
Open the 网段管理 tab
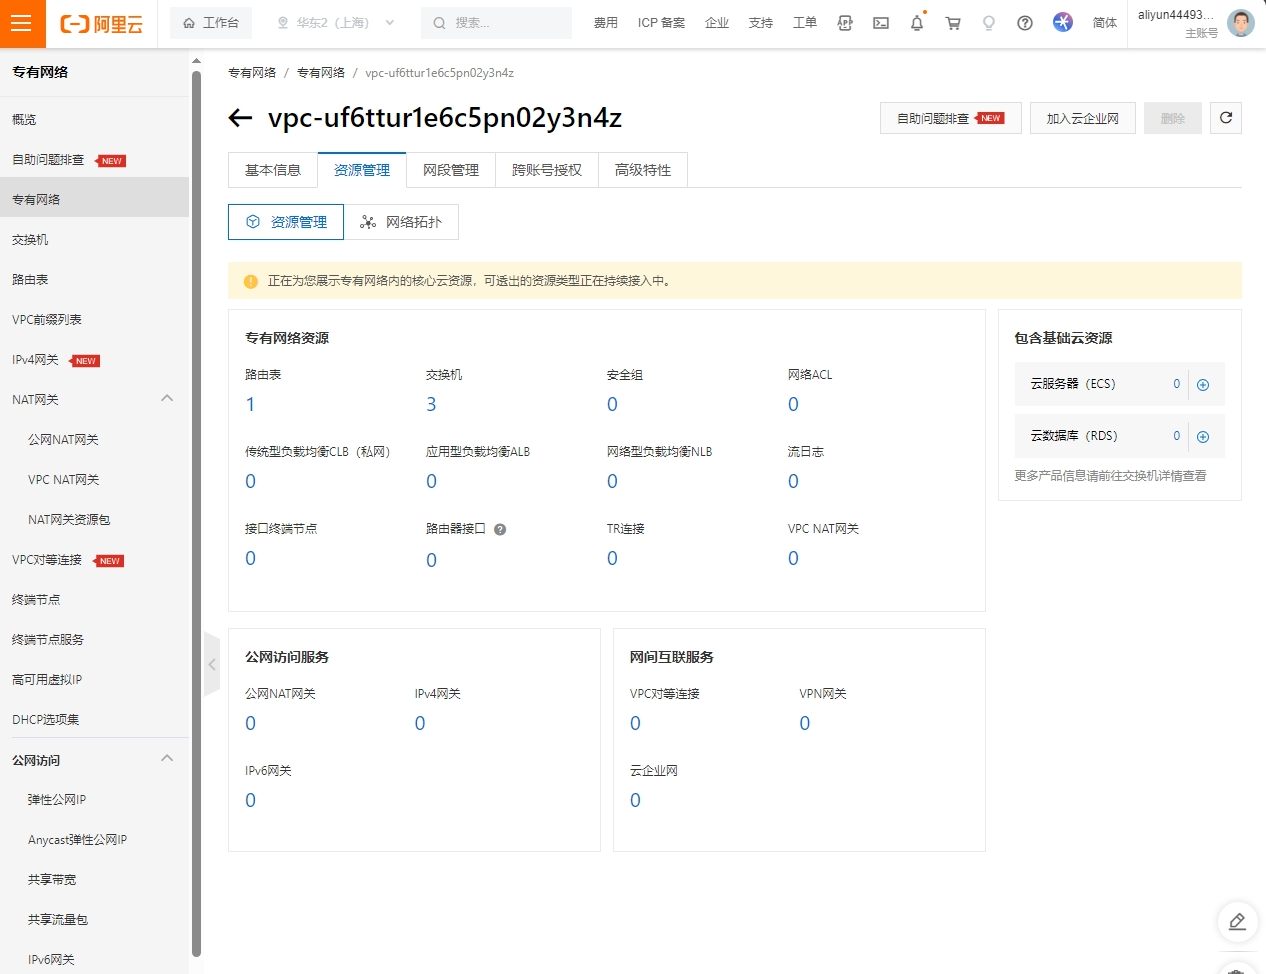pyautogui.click(x=451, y=170)
